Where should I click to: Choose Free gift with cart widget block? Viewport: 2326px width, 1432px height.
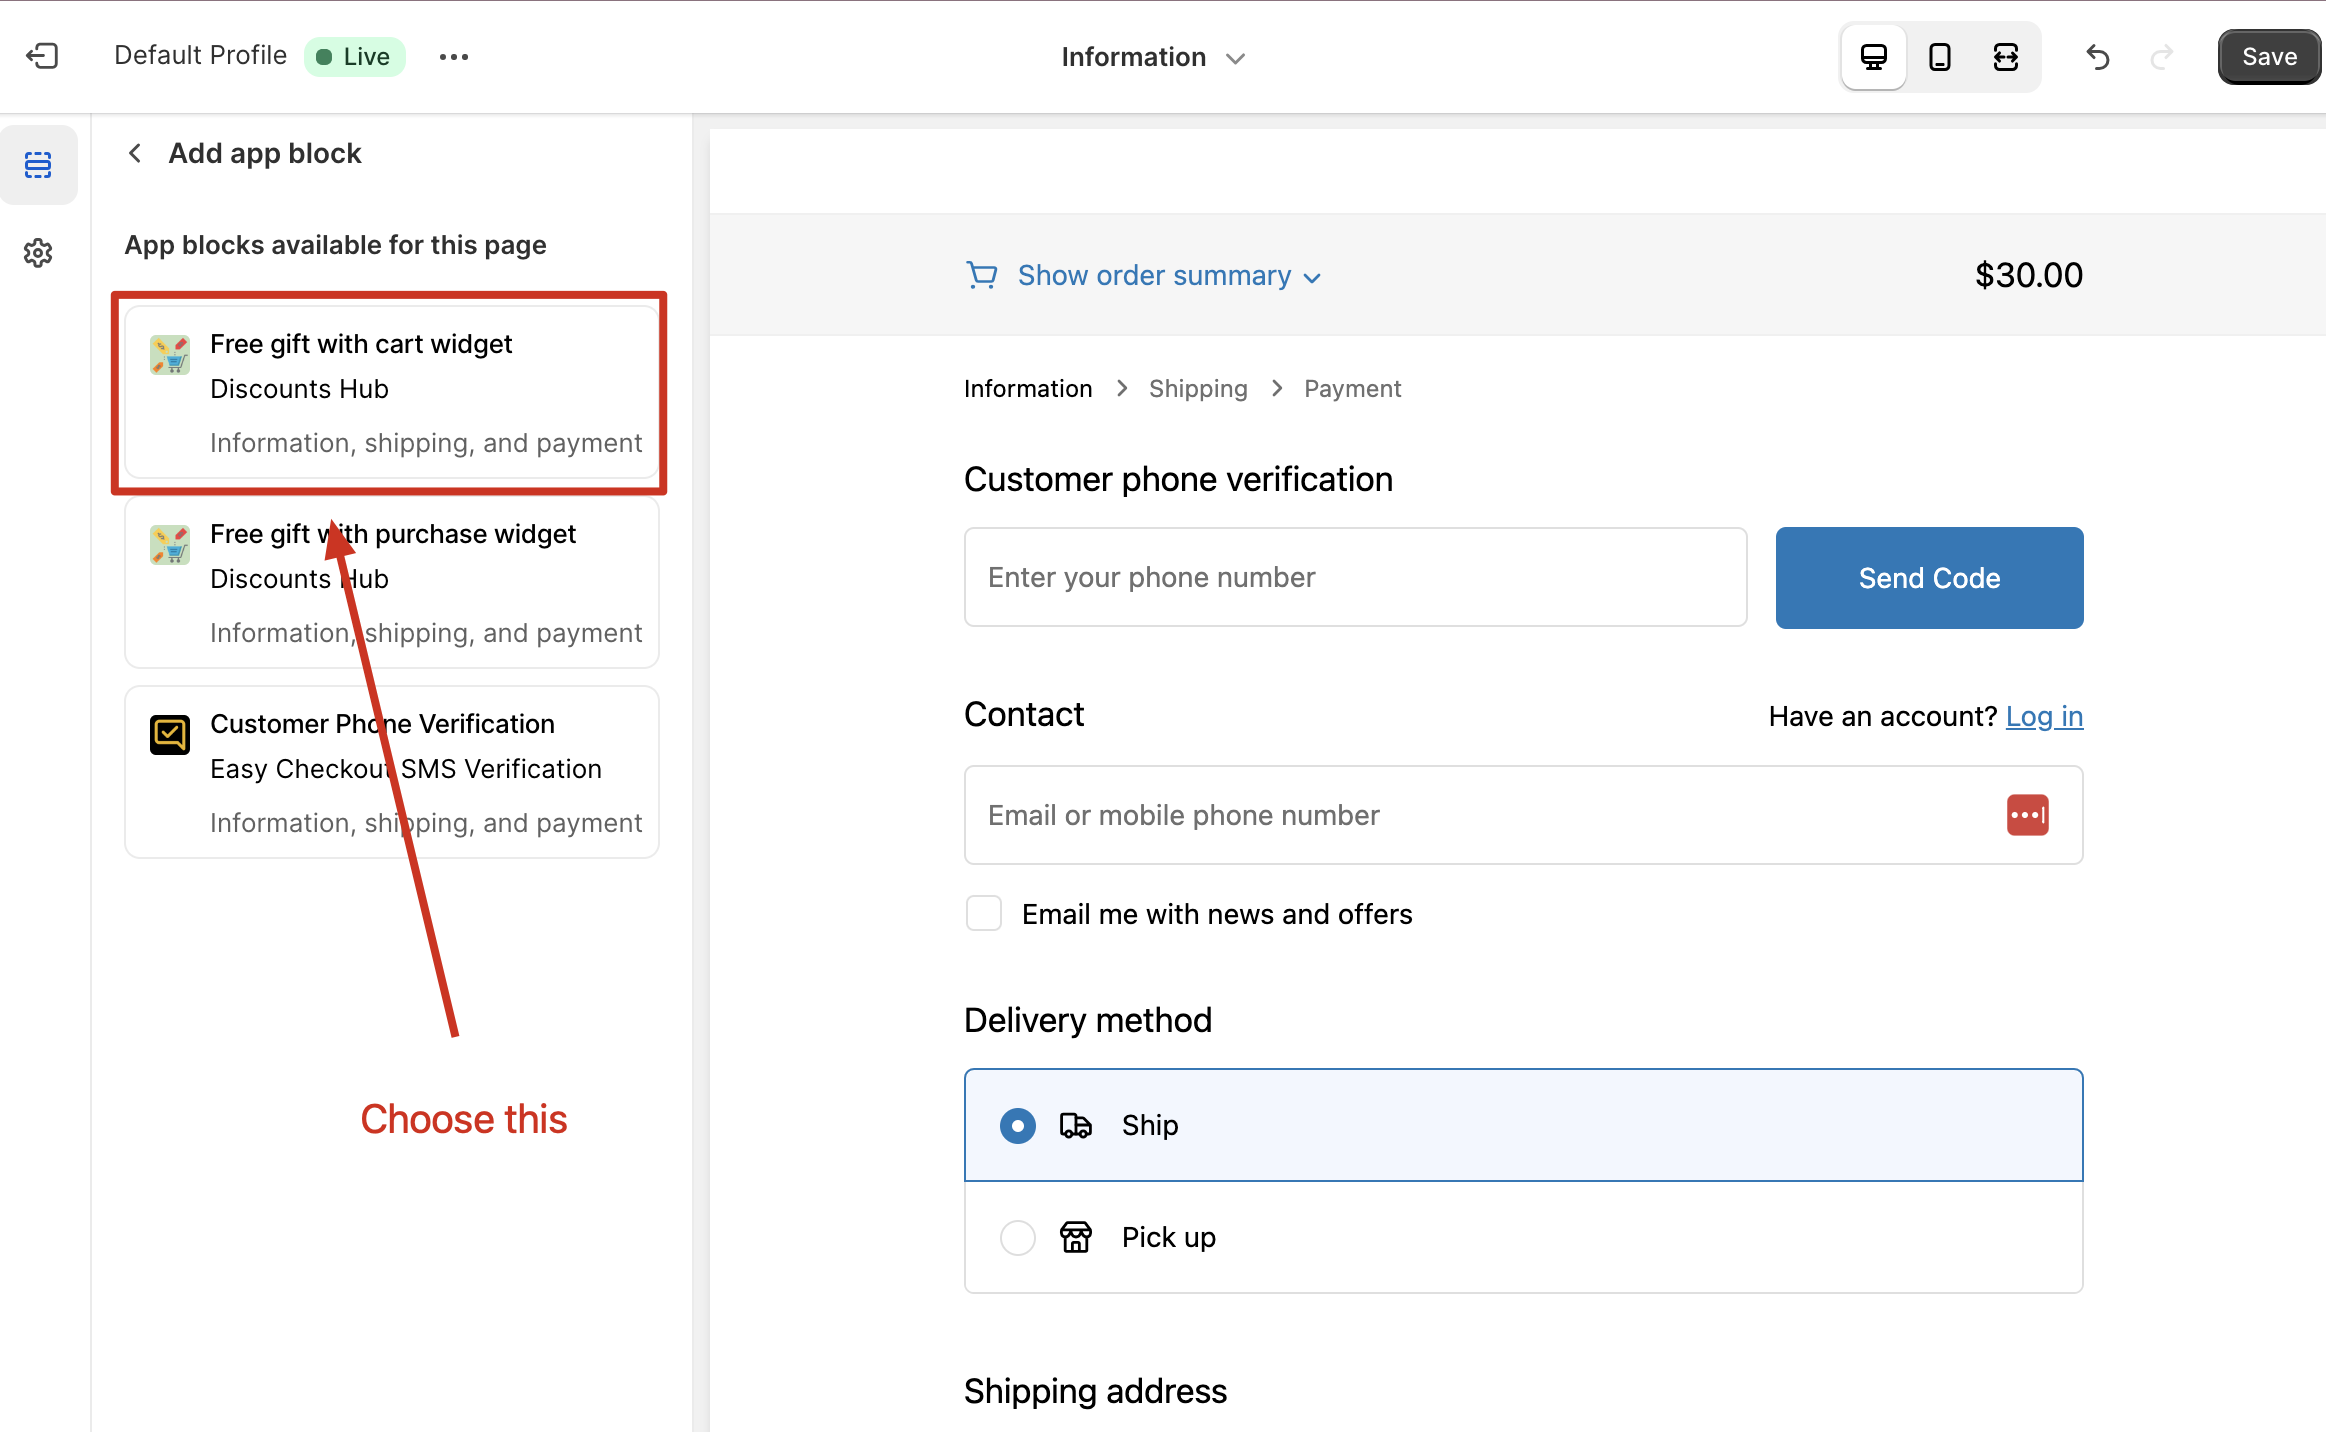point(391,392)
